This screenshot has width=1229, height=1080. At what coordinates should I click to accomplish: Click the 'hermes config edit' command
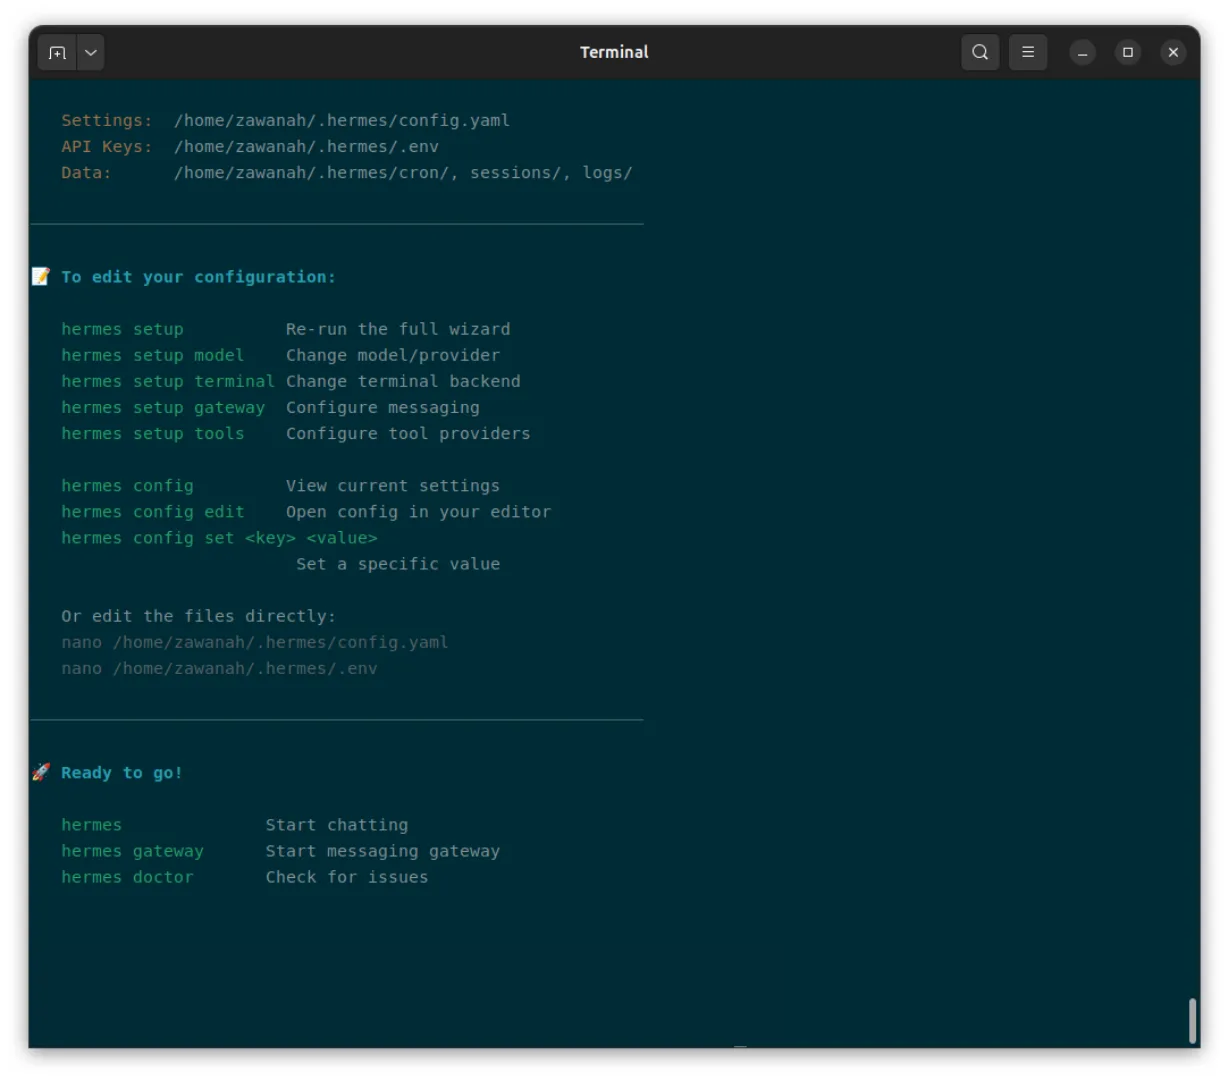(x=152, y=511)
